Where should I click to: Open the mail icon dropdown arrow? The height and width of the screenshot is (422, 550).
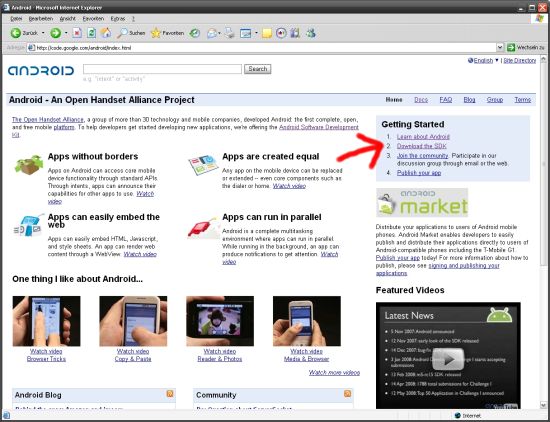220,33
